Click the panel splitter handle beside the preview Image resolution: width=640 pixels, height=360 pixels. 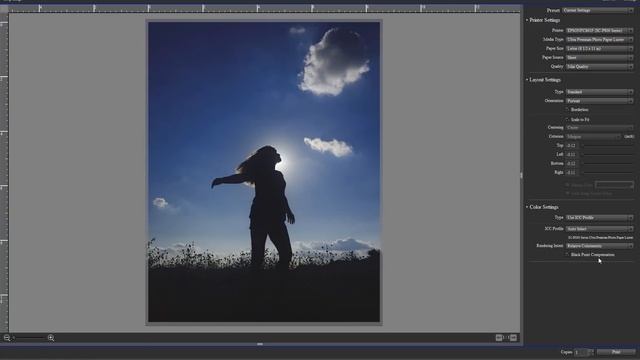coord(521,176)
